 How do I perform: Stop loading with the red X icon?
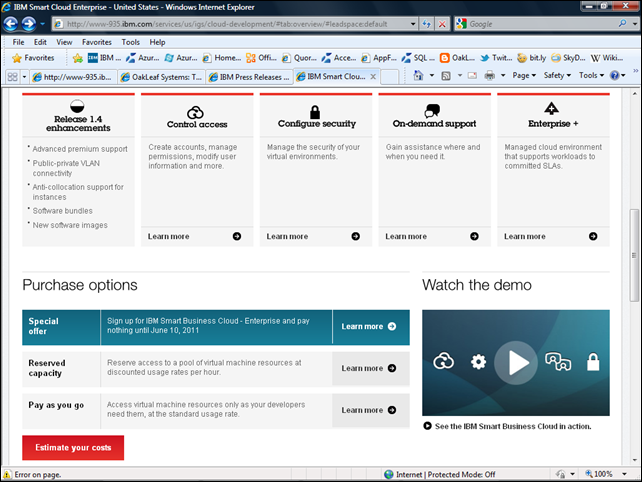click(442, 24)
